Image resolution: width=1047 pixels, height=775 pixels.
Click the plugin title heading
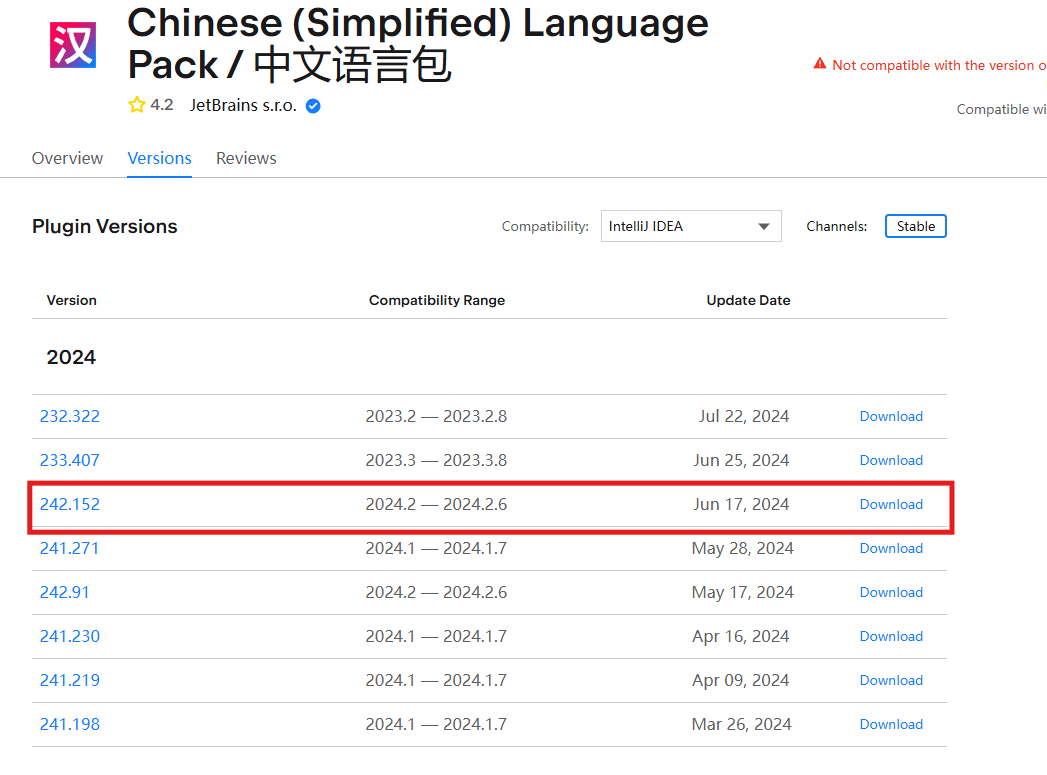point(418,43)
